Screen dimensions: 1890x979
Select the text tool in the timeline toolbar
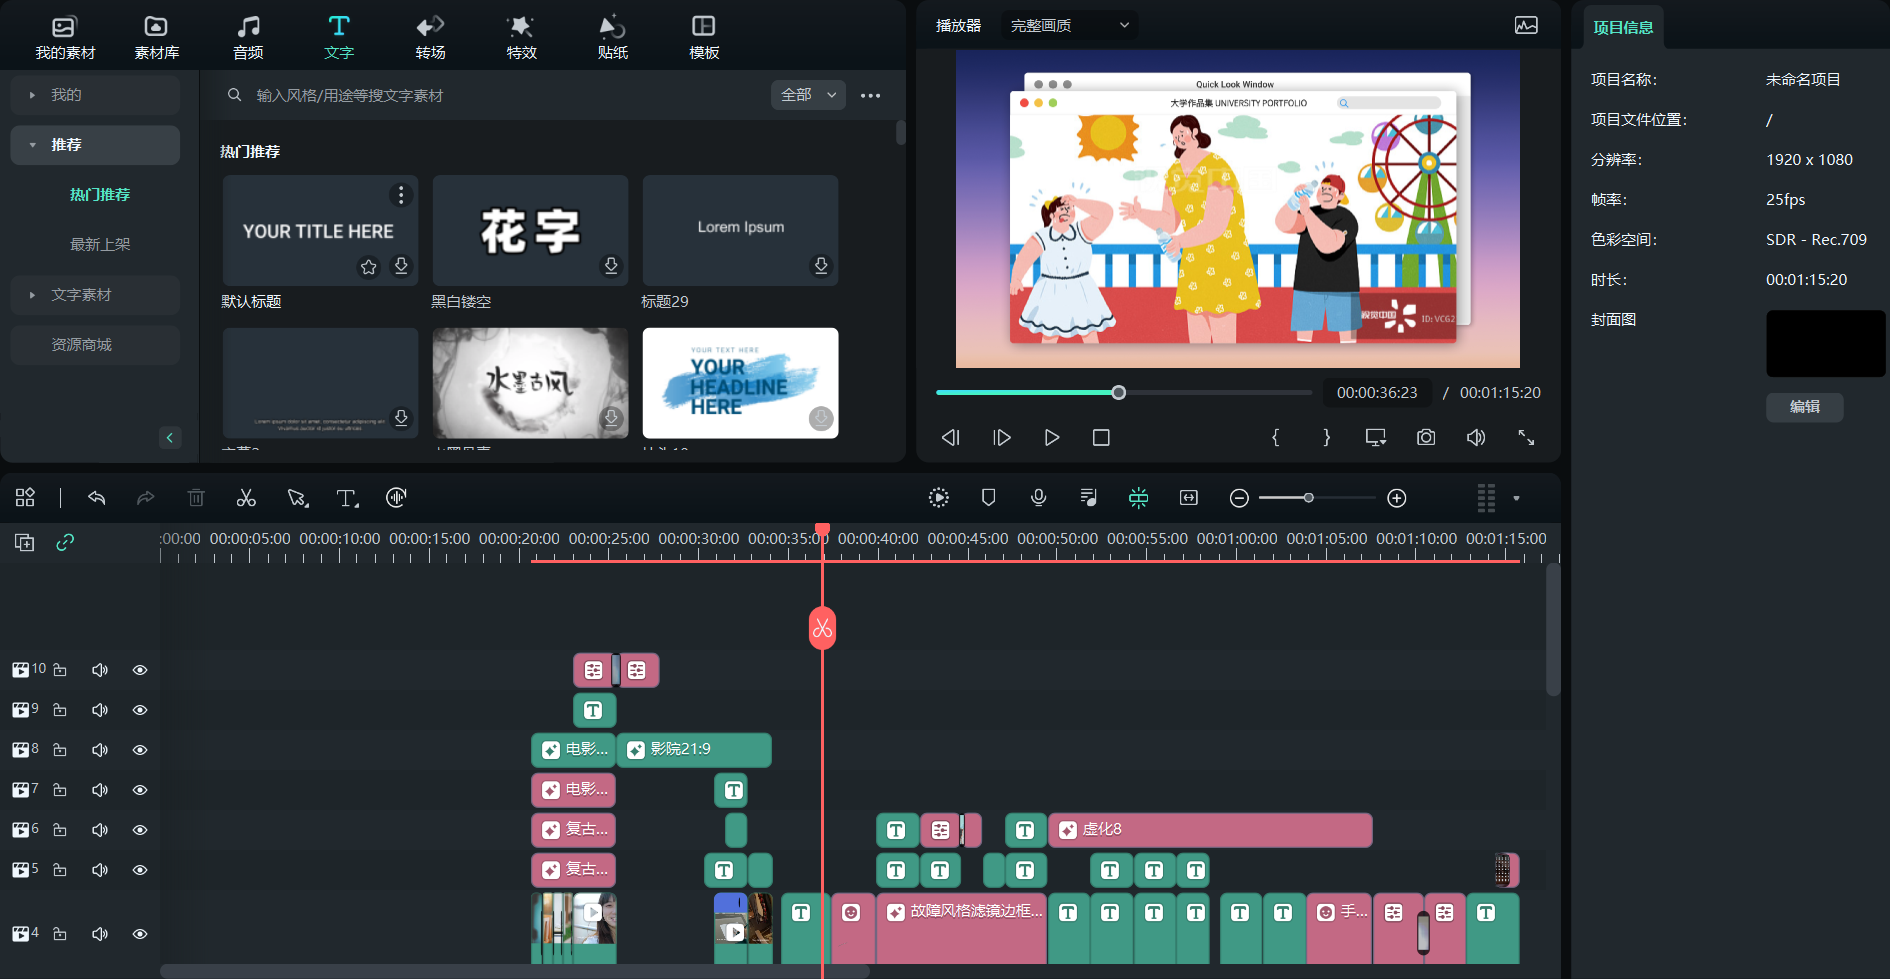click(346, 497)
